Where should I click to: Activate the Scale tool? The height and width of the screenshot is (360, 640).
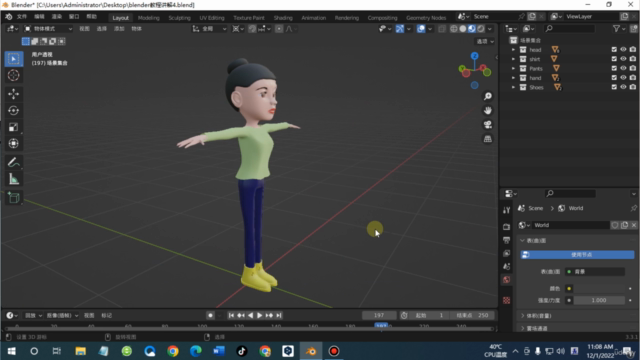pyautogui.click(x=13, y=127)
